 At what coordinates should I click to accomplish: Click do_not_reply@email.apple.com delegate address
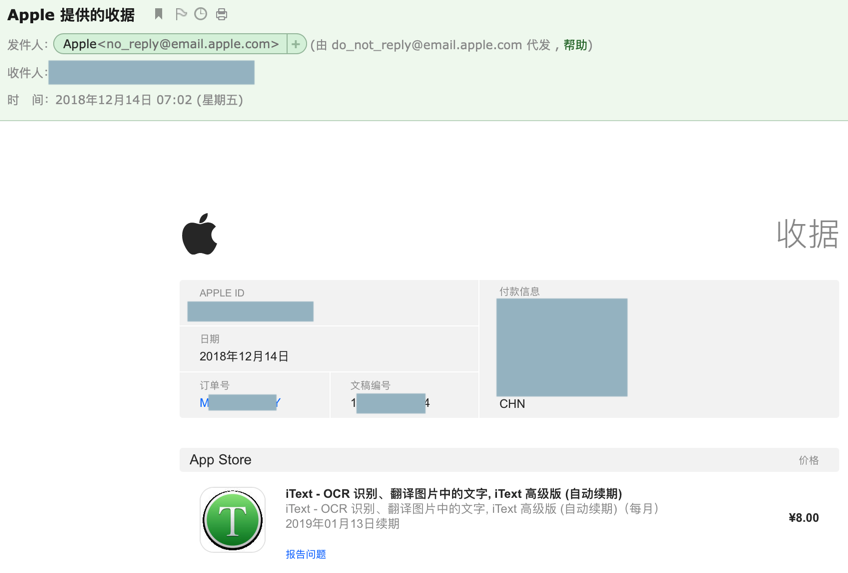427,45
